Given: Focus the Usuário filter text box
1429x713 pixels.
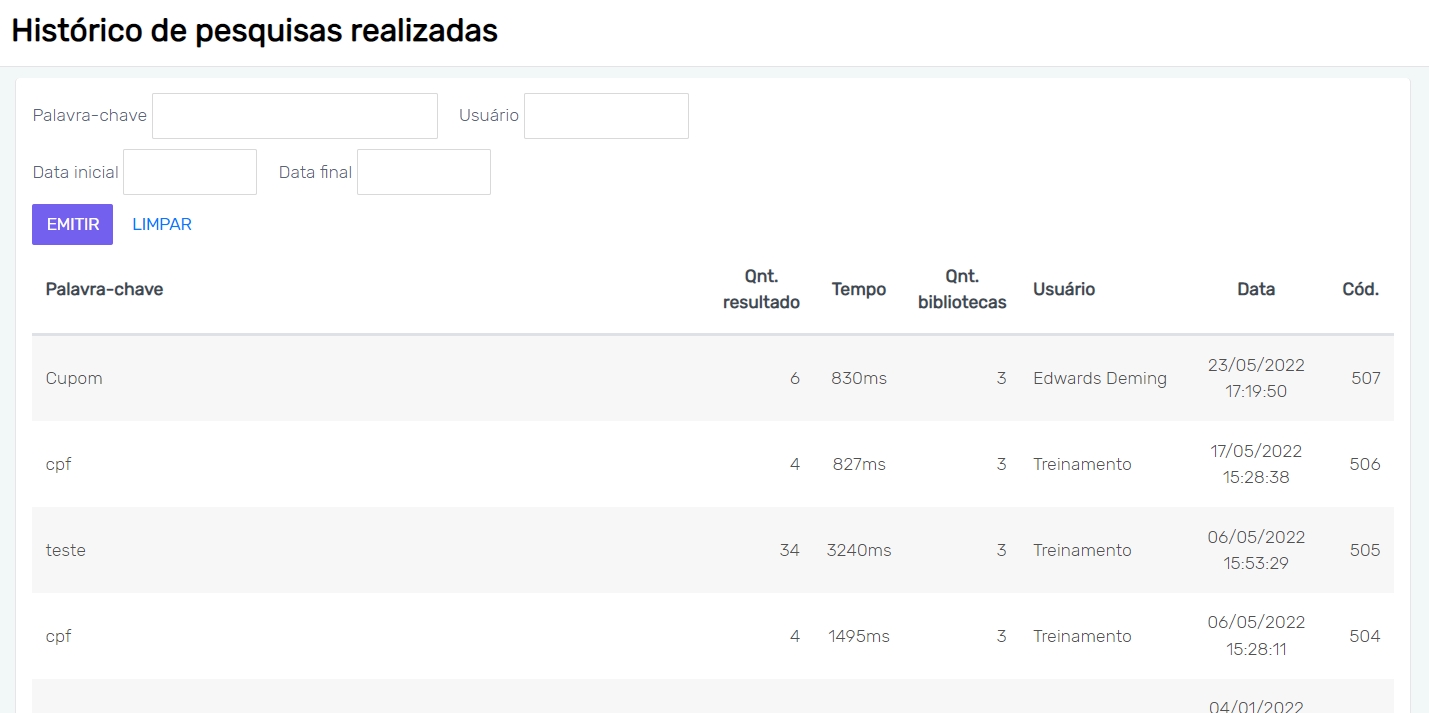Looking at the screenshot, I should (x=606, y=116).
